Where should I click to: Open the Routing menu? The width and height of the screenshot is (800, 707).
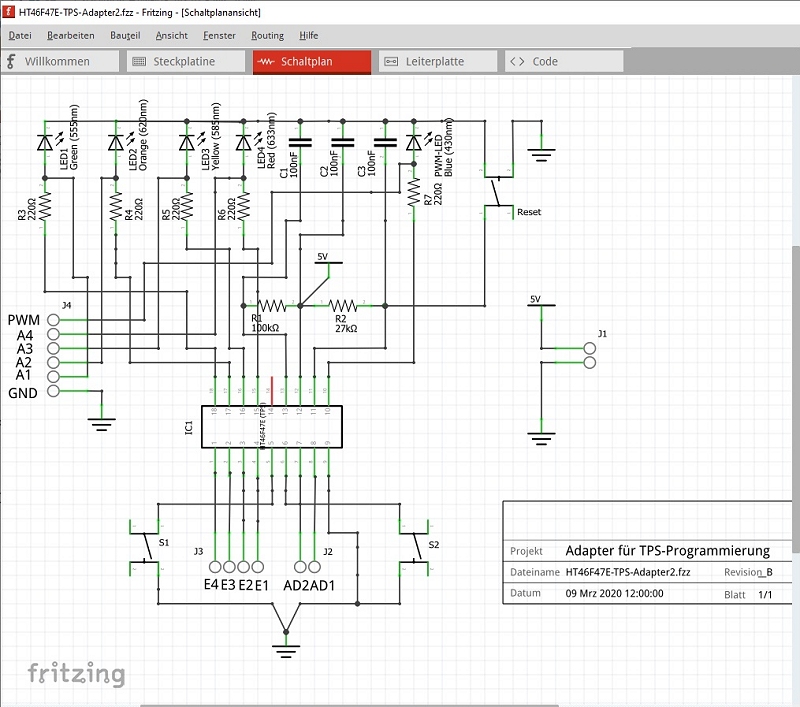pyautogui.click(x=267, y=35)
